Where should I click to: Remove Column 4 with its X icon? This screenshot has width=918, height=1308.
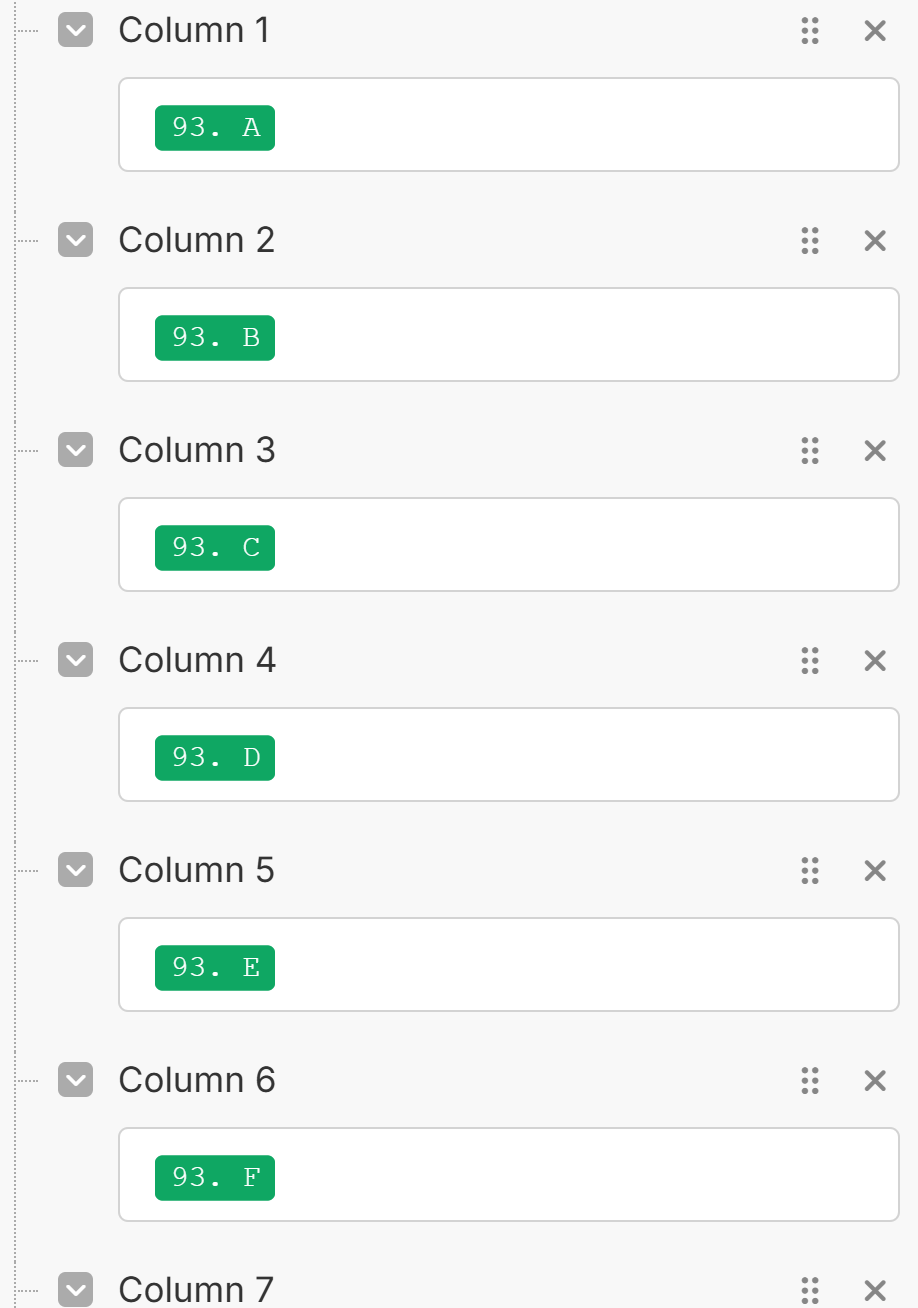pos(875,661)
